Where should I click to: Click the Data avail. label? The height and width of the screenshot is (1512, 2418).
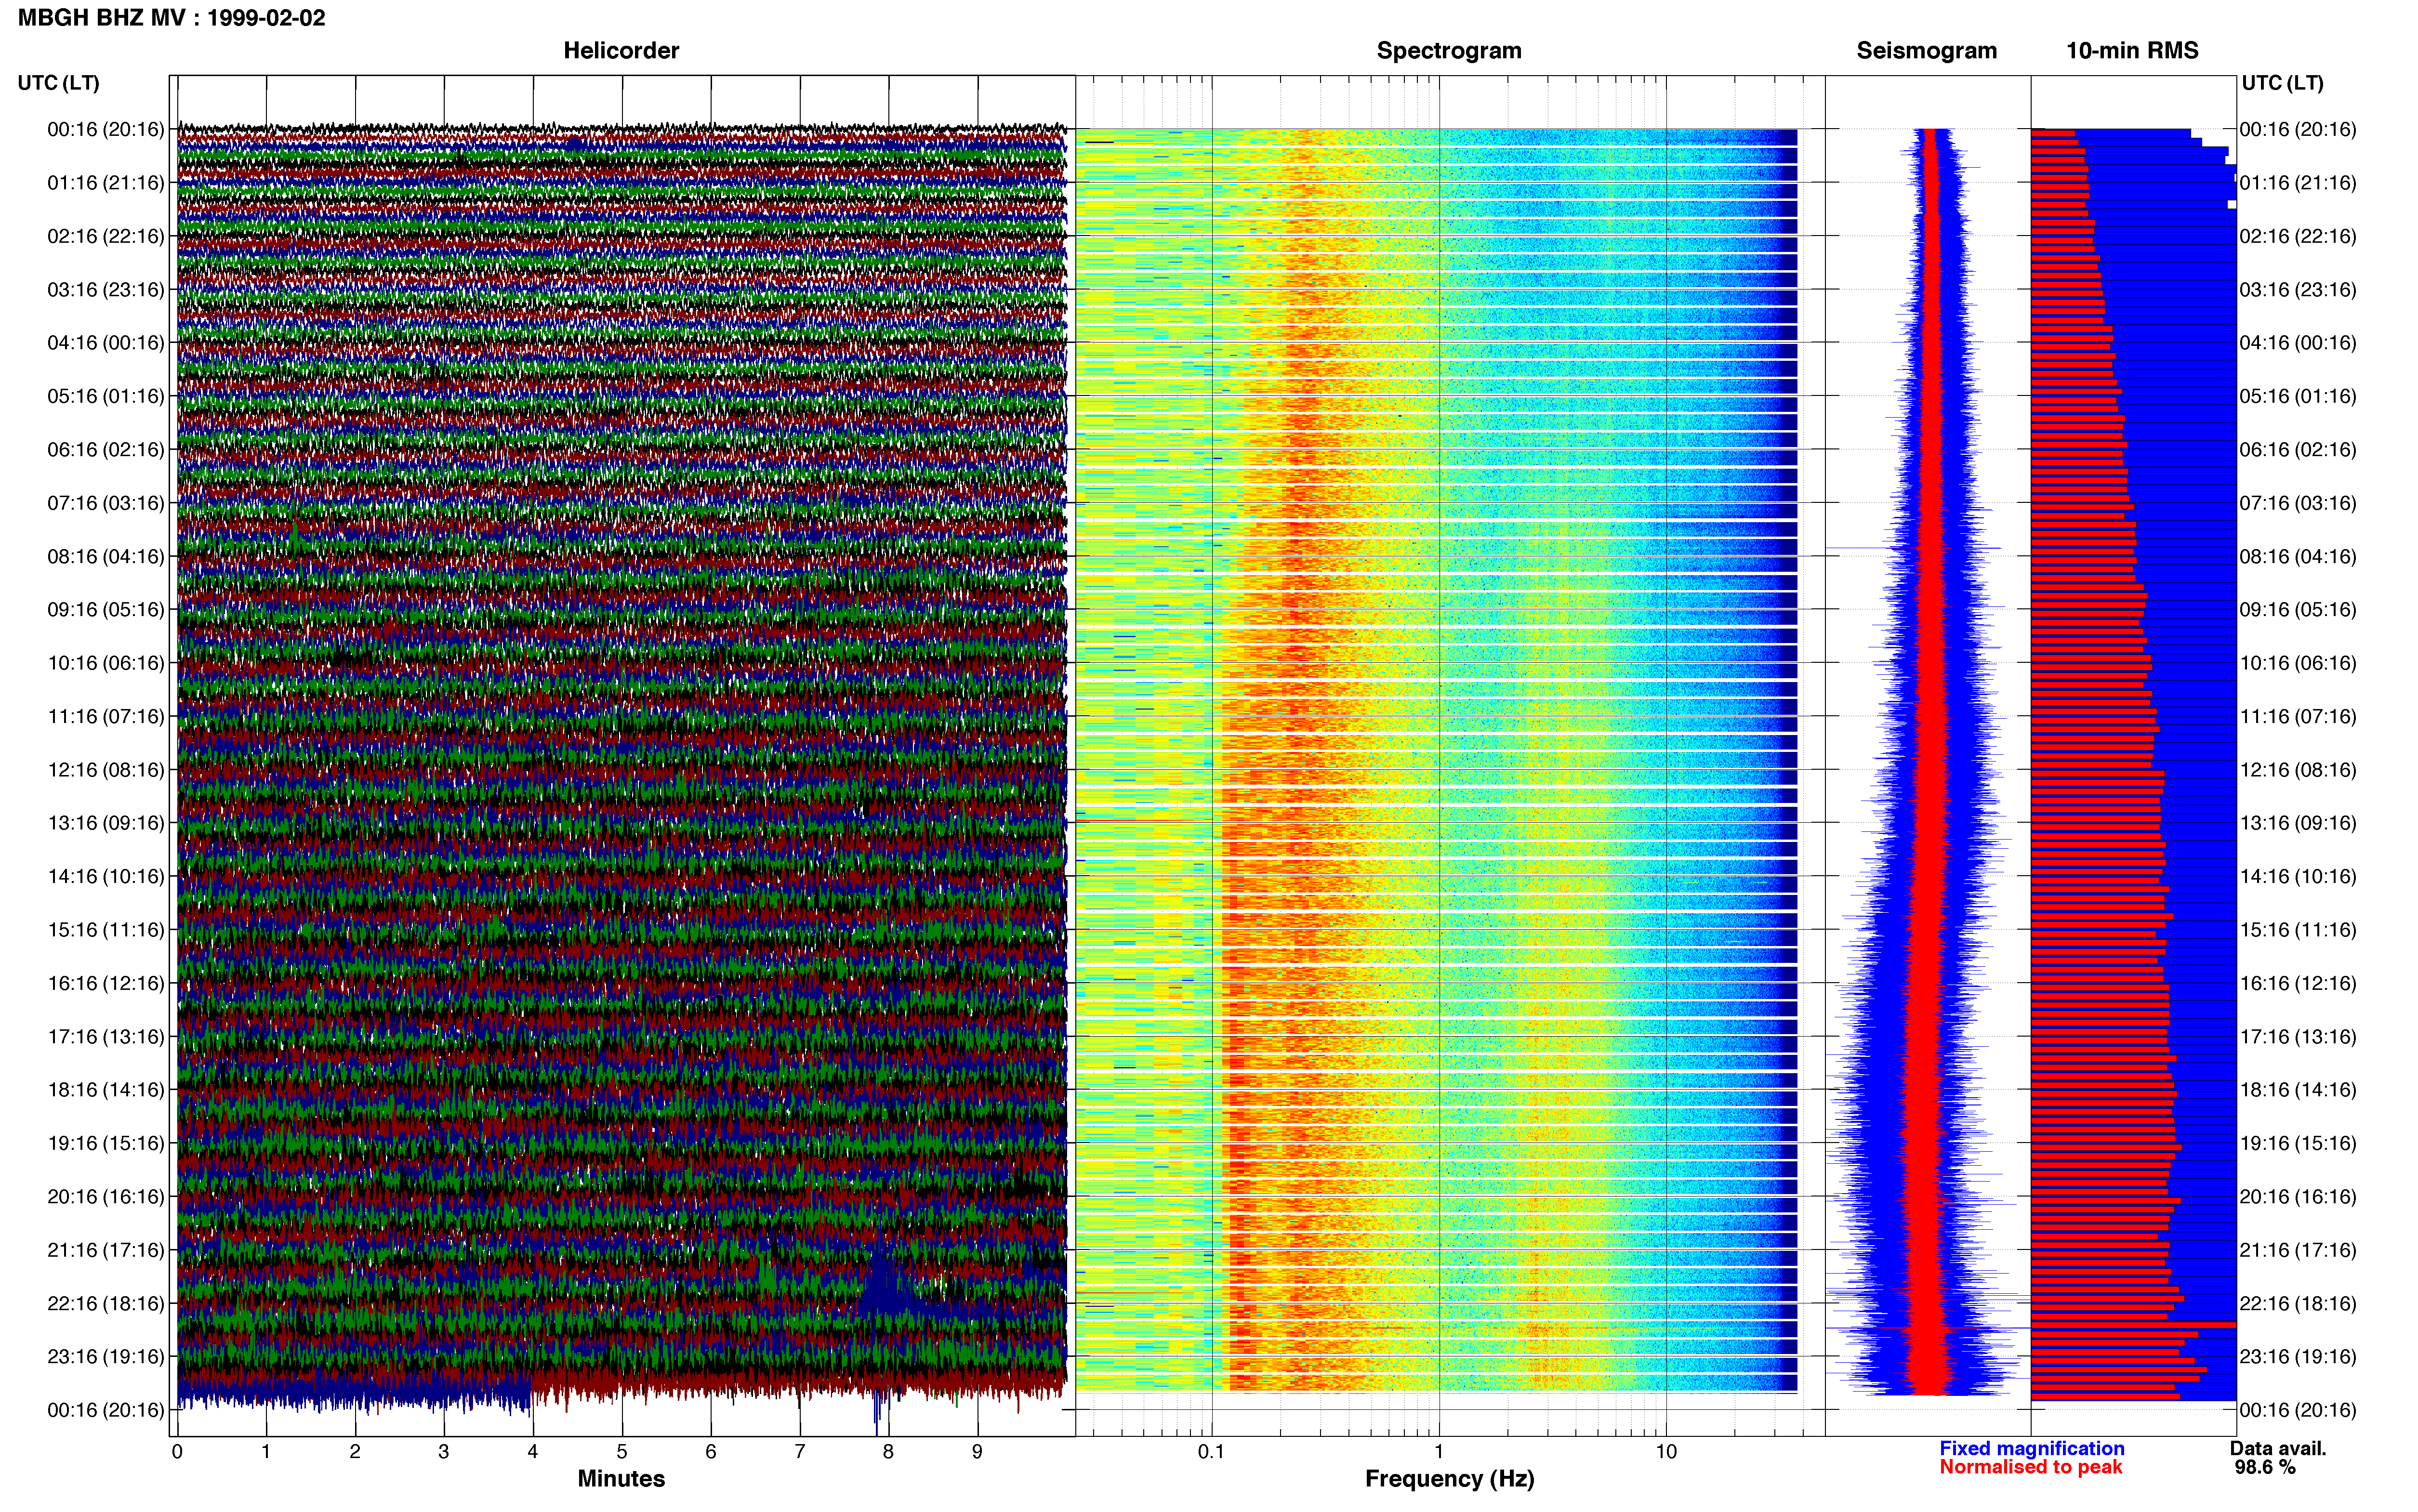tap(2278, 1448)
